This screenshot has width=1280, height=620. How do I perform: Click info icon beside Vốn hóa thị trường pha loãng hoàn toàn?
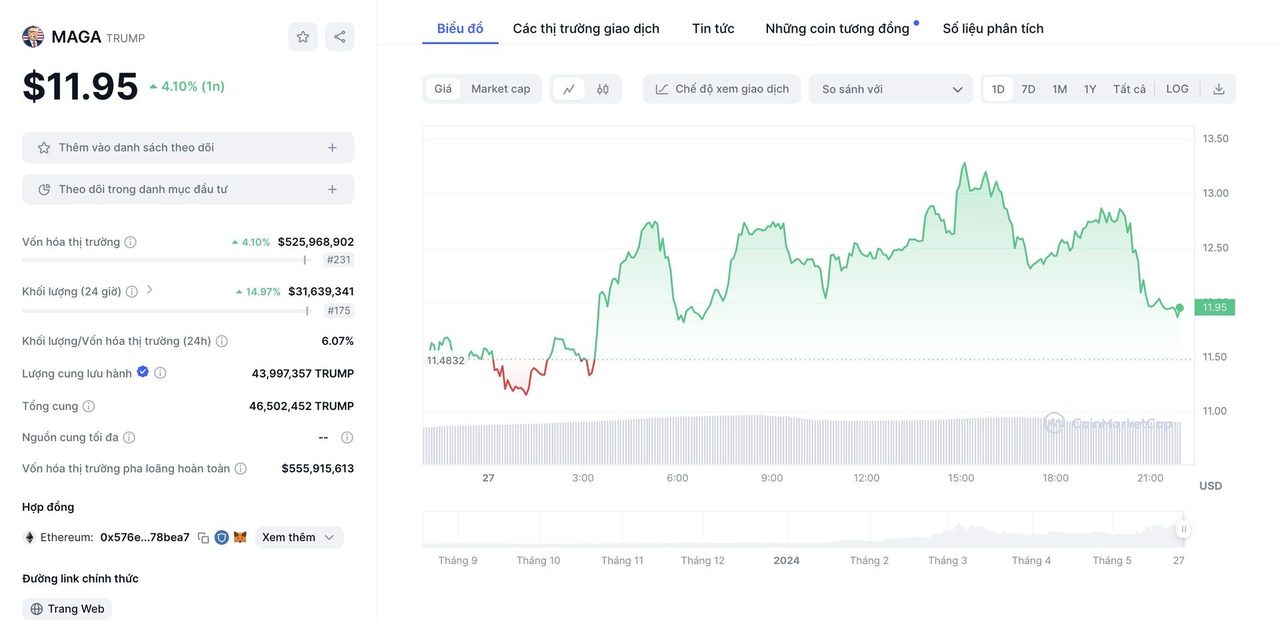[x=241, y=468]
